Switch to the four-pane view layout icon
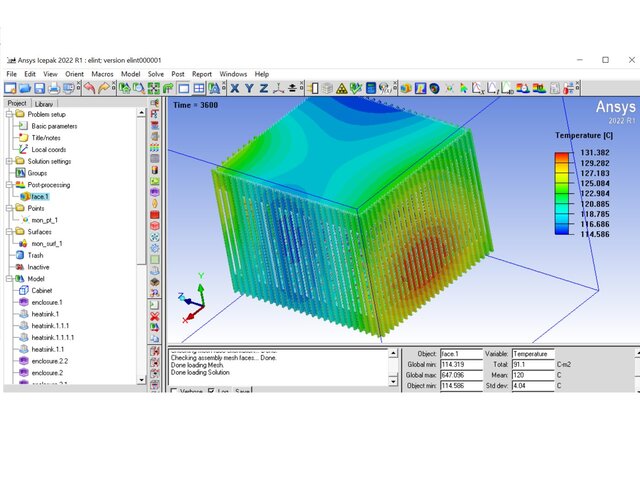 point(199,88)
